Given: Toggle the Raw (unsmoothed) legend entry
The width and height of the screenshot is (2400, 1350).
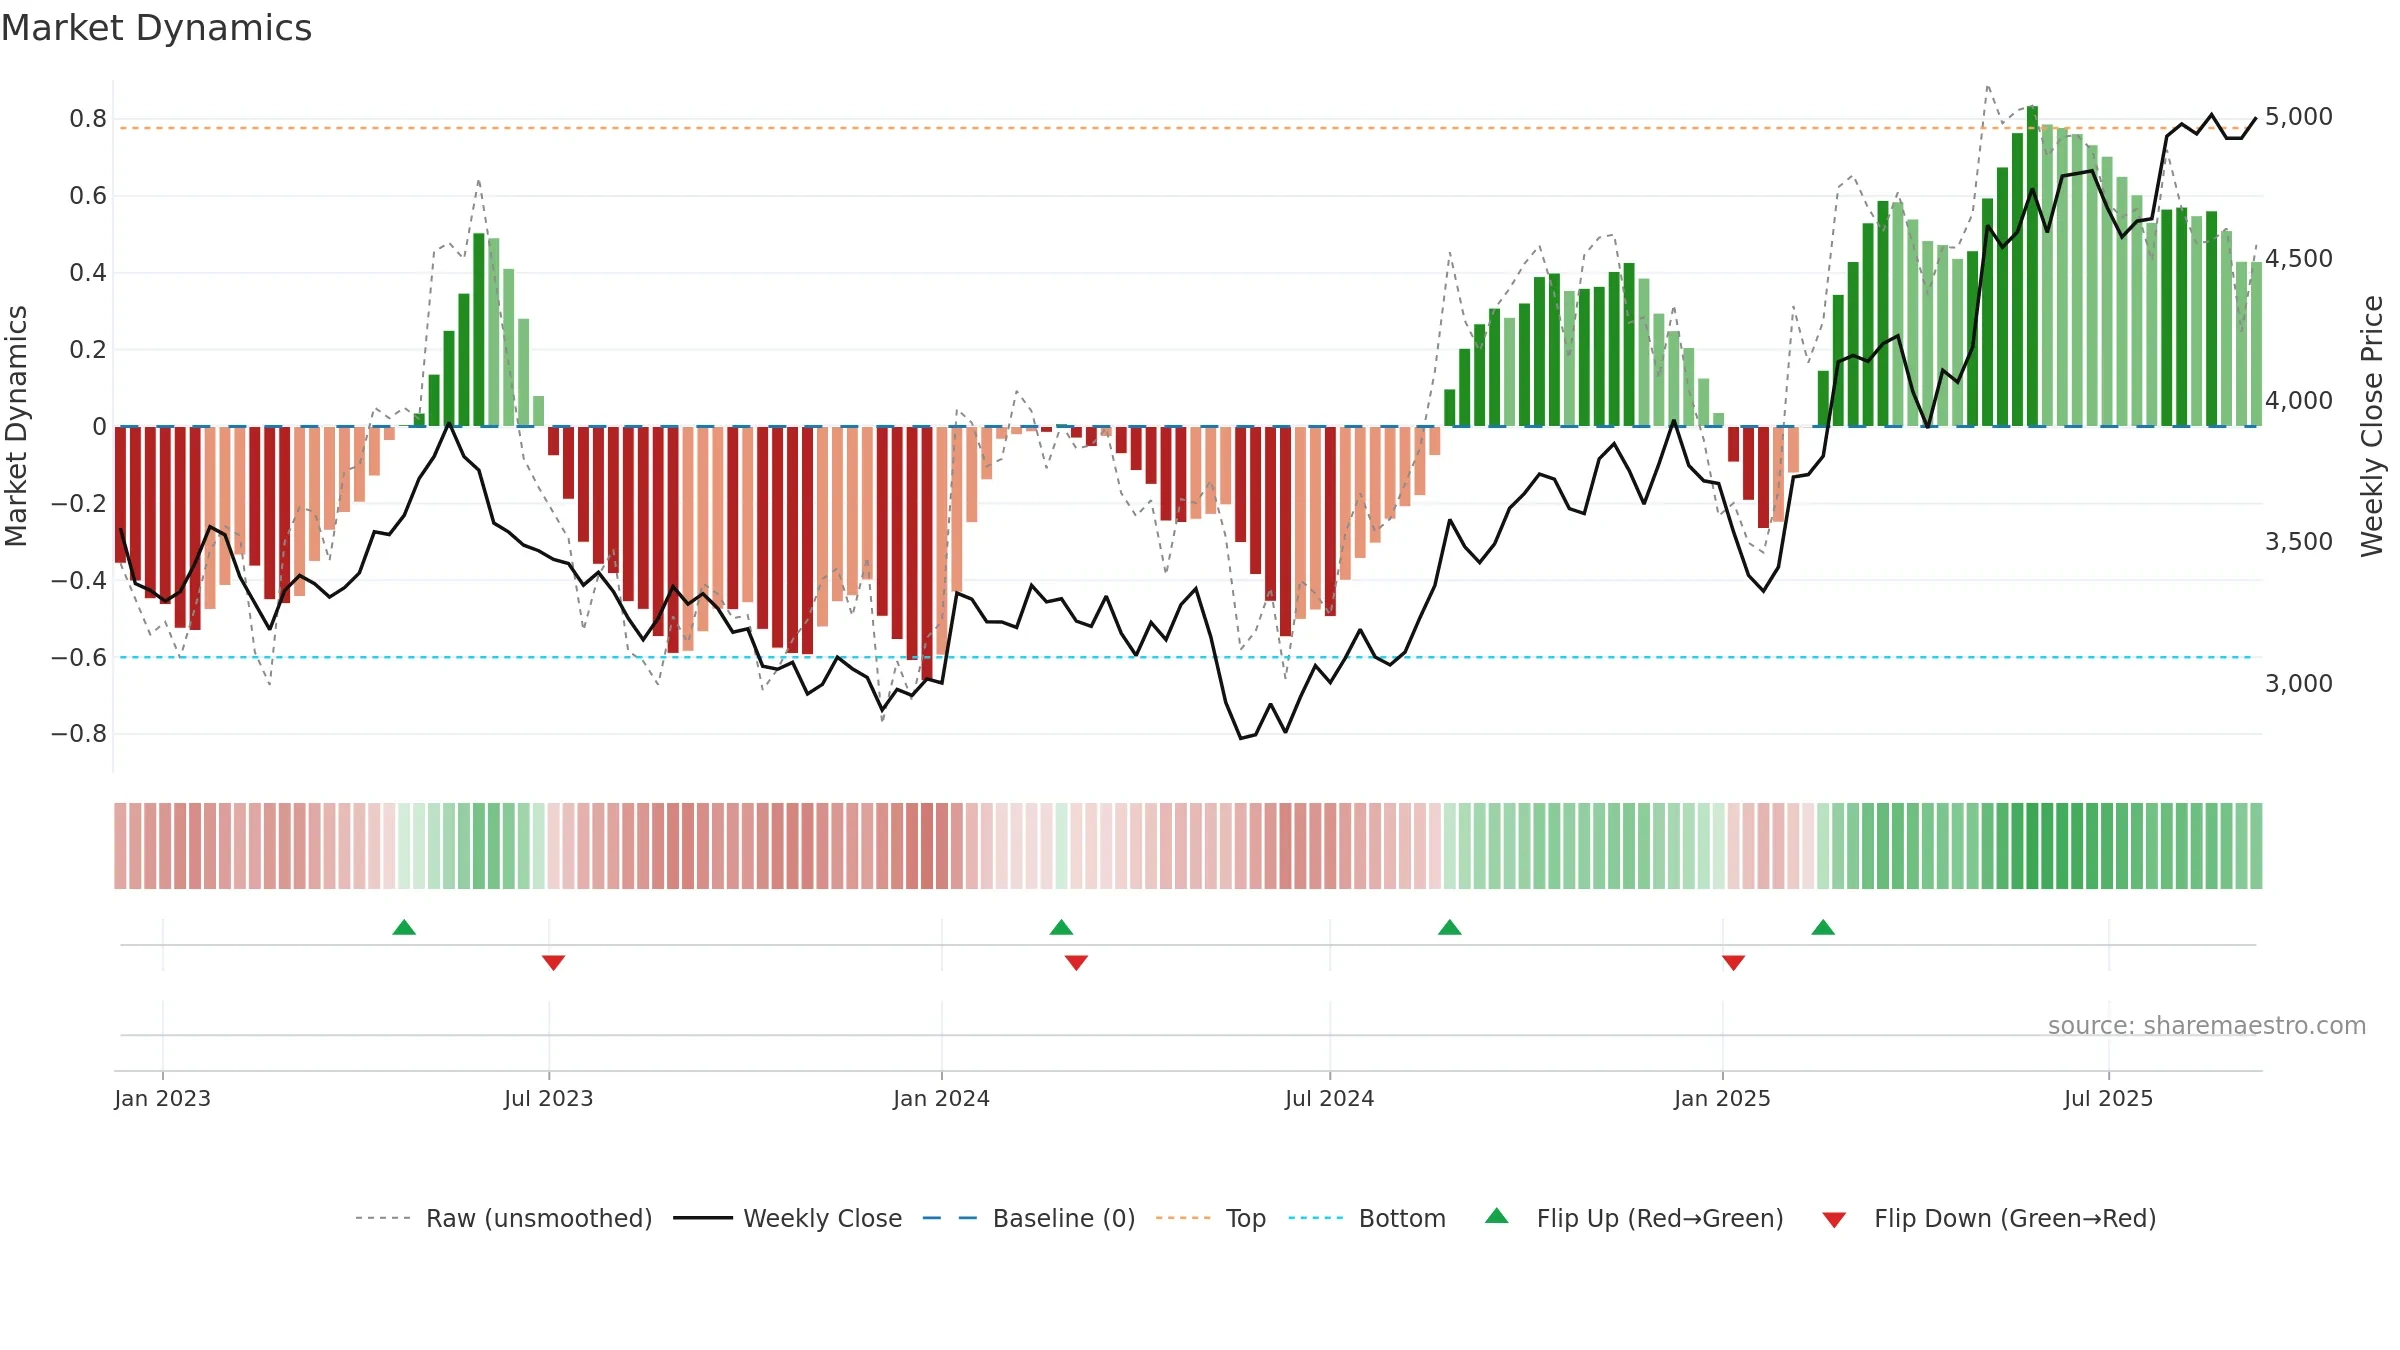Looking at the screenshot, I should click(x=504, y=1218).
